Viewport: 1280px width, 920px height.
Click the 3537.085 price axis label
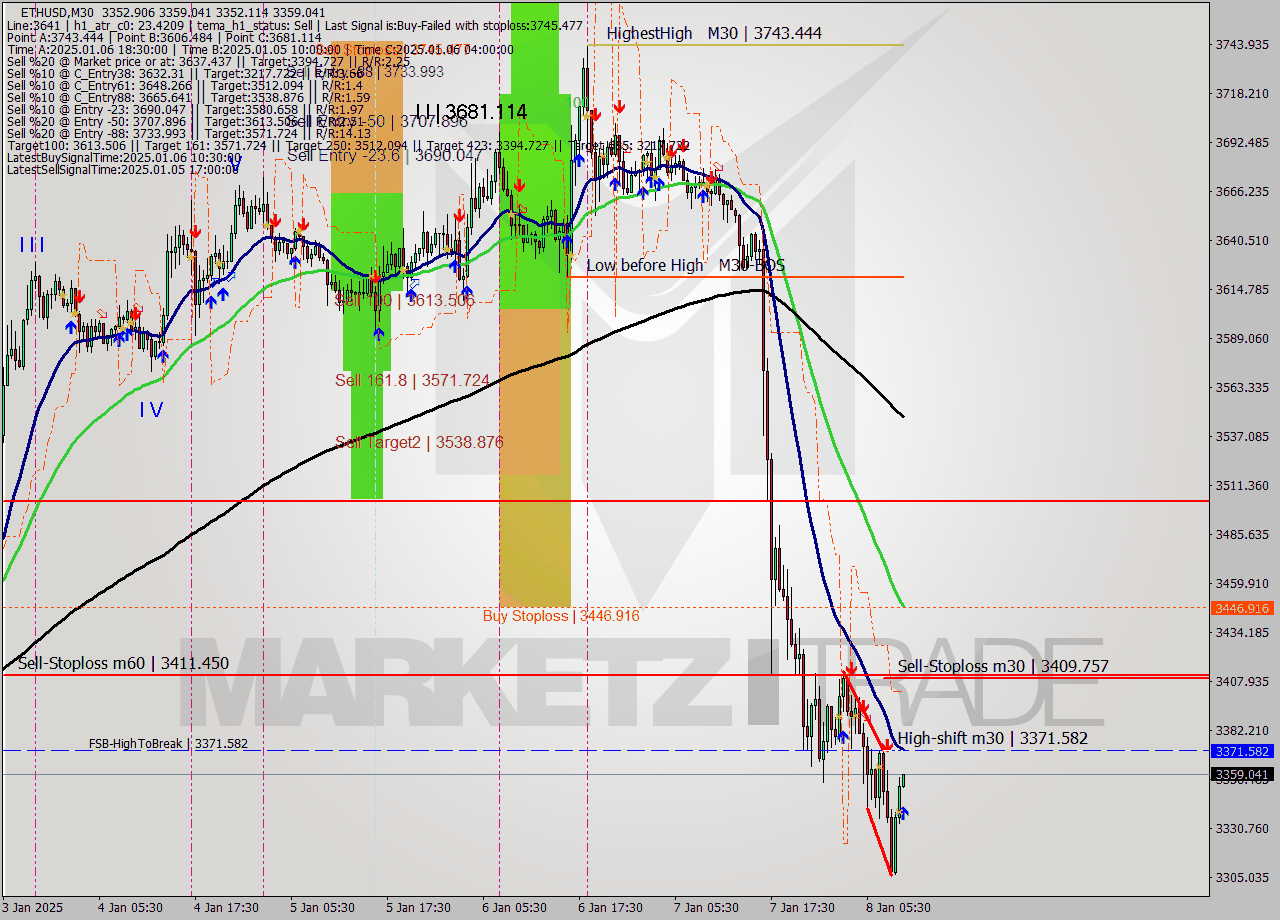click(1242, 436)
